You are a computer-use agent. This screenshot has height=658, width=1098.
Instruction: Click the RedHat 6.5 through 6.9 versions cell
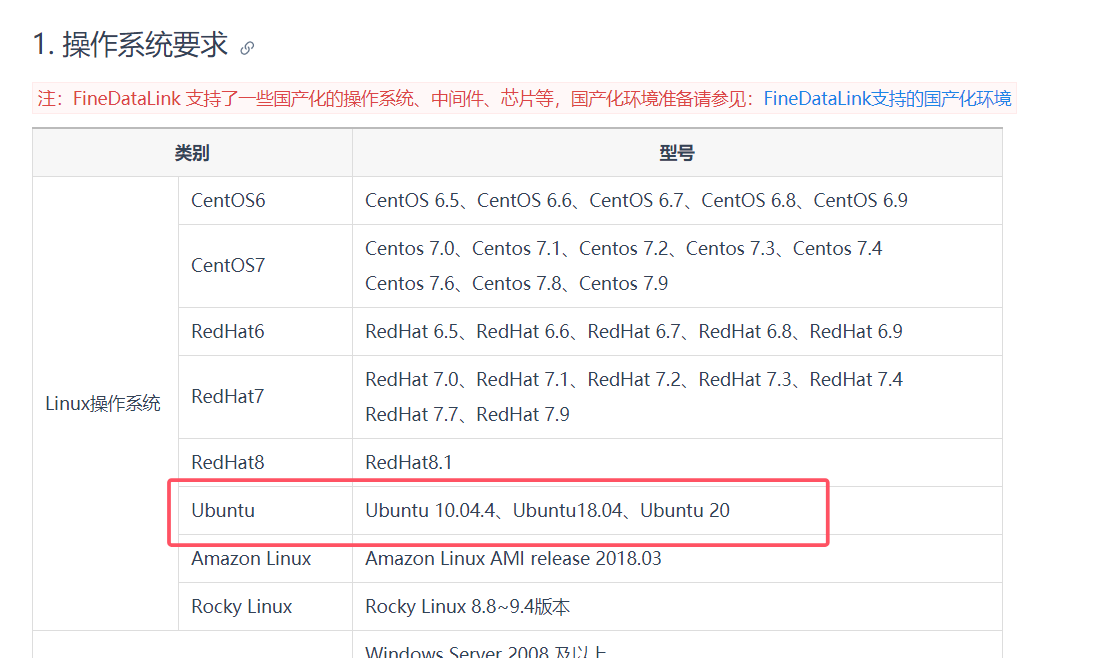point(677,332)
